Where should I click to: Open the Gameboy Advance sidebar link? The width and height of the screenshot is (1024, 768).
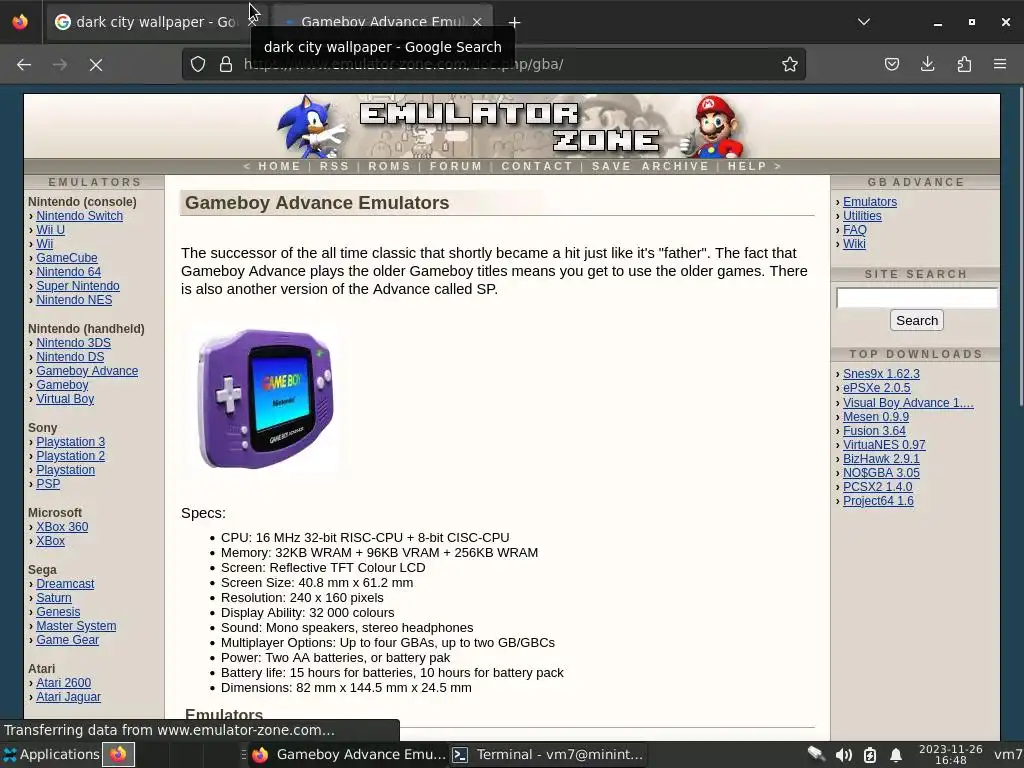pyautogui.click(x=87, y=371)
